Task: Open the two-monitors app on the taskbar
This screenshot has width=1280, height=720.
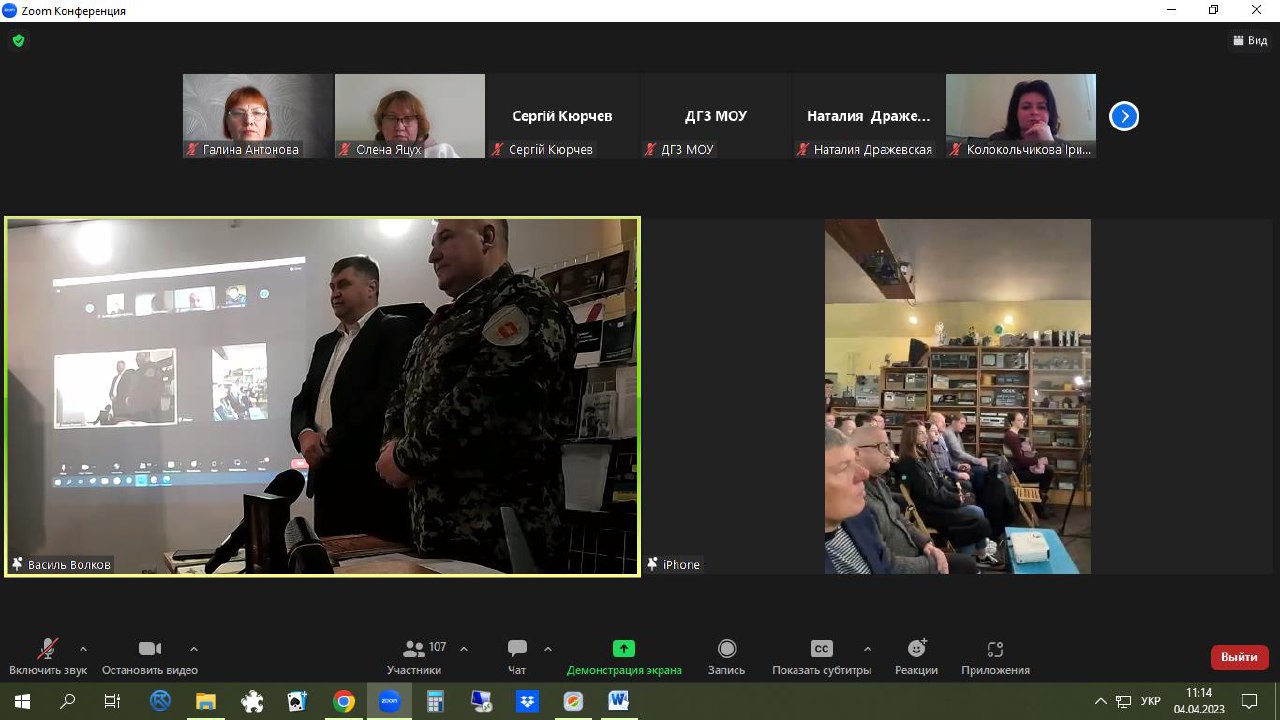Action: (481, 701)
